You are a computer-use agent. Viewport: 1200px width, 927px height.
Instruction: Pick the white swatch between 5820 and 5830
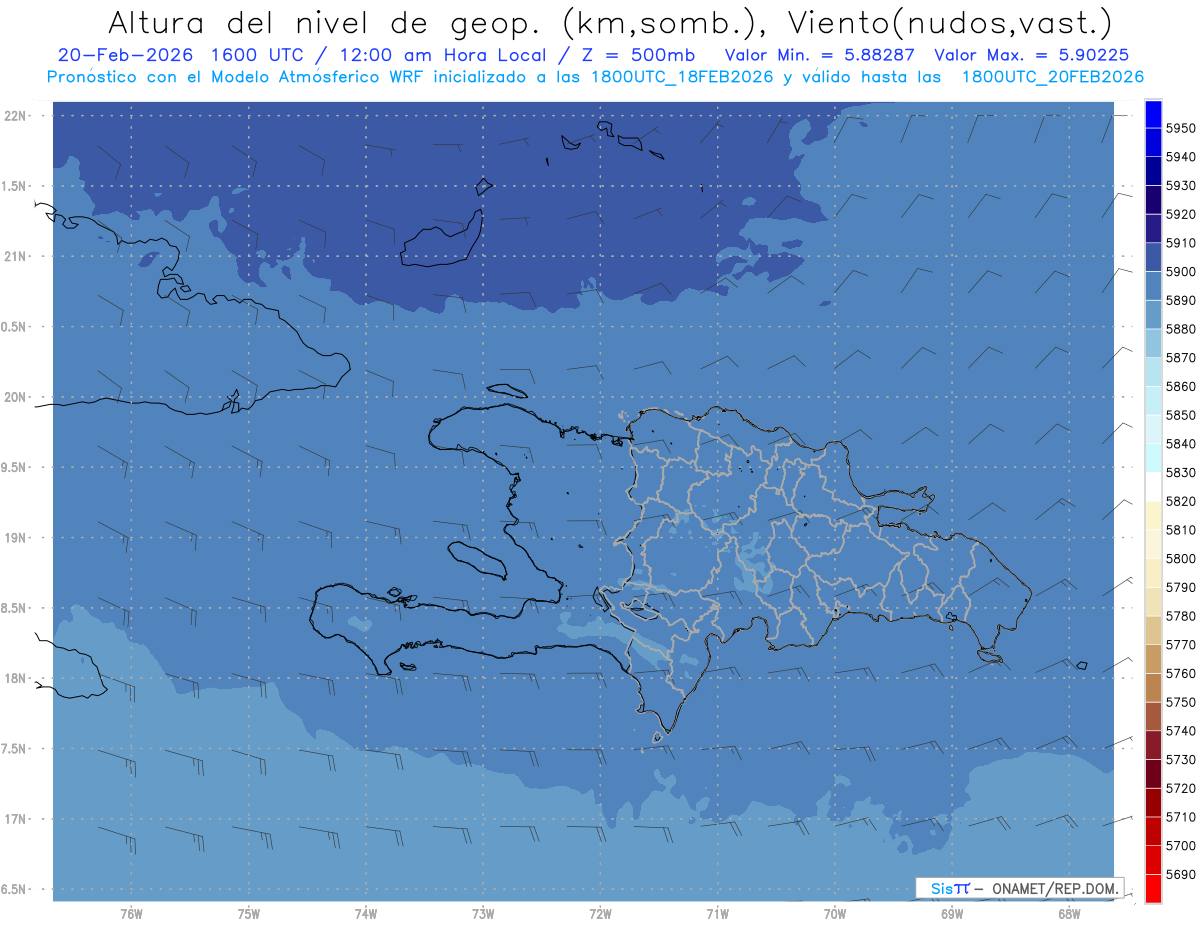(1153, 487)
